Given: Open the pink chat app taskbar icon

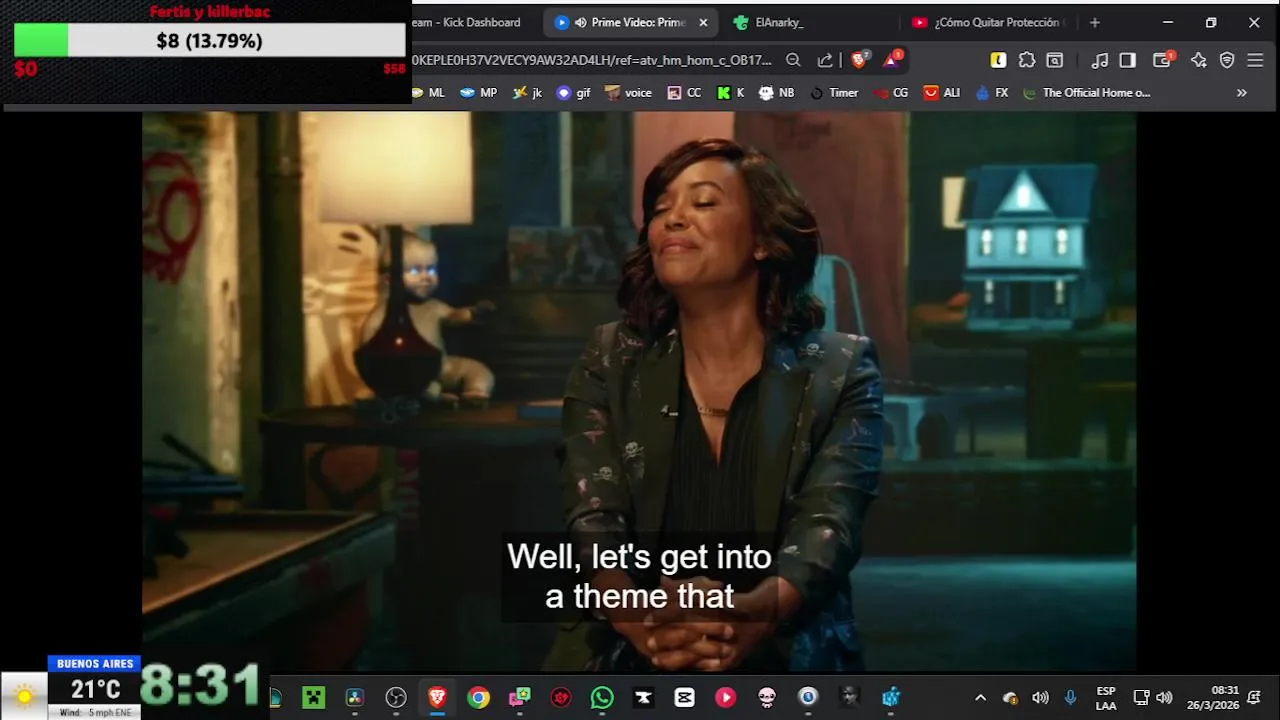Looking at the screenshot, I should [519, 697].
